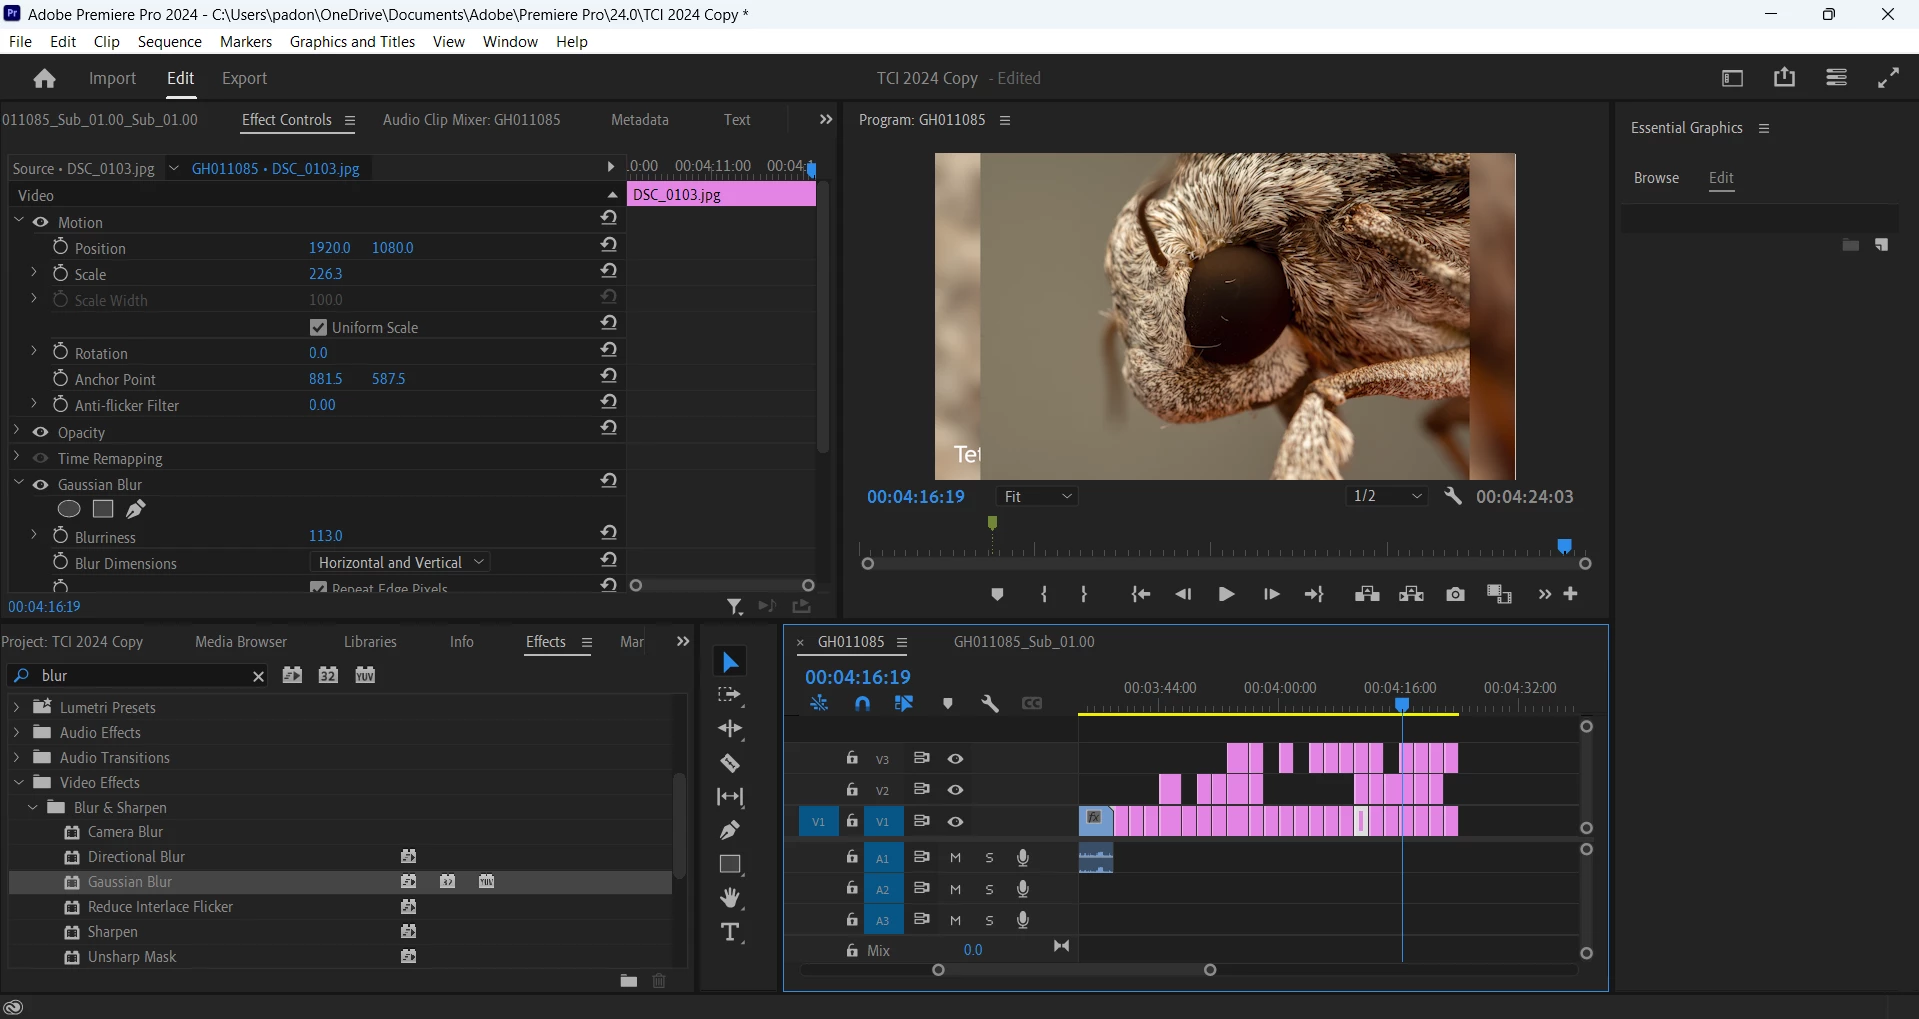The width and height of the screenshot is (1919, 1019).
Task: Select the Razor tool
Action: pos(730,764)
